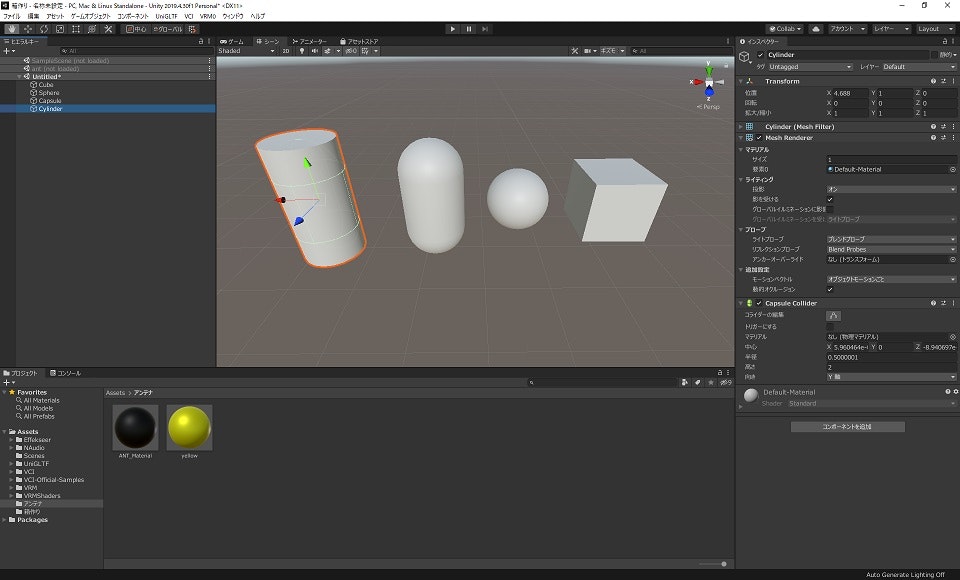Select the yellow material thumbnail
The width and height of the screenshot is (960, 580).
pyautogui.click(x=189, y=427)
